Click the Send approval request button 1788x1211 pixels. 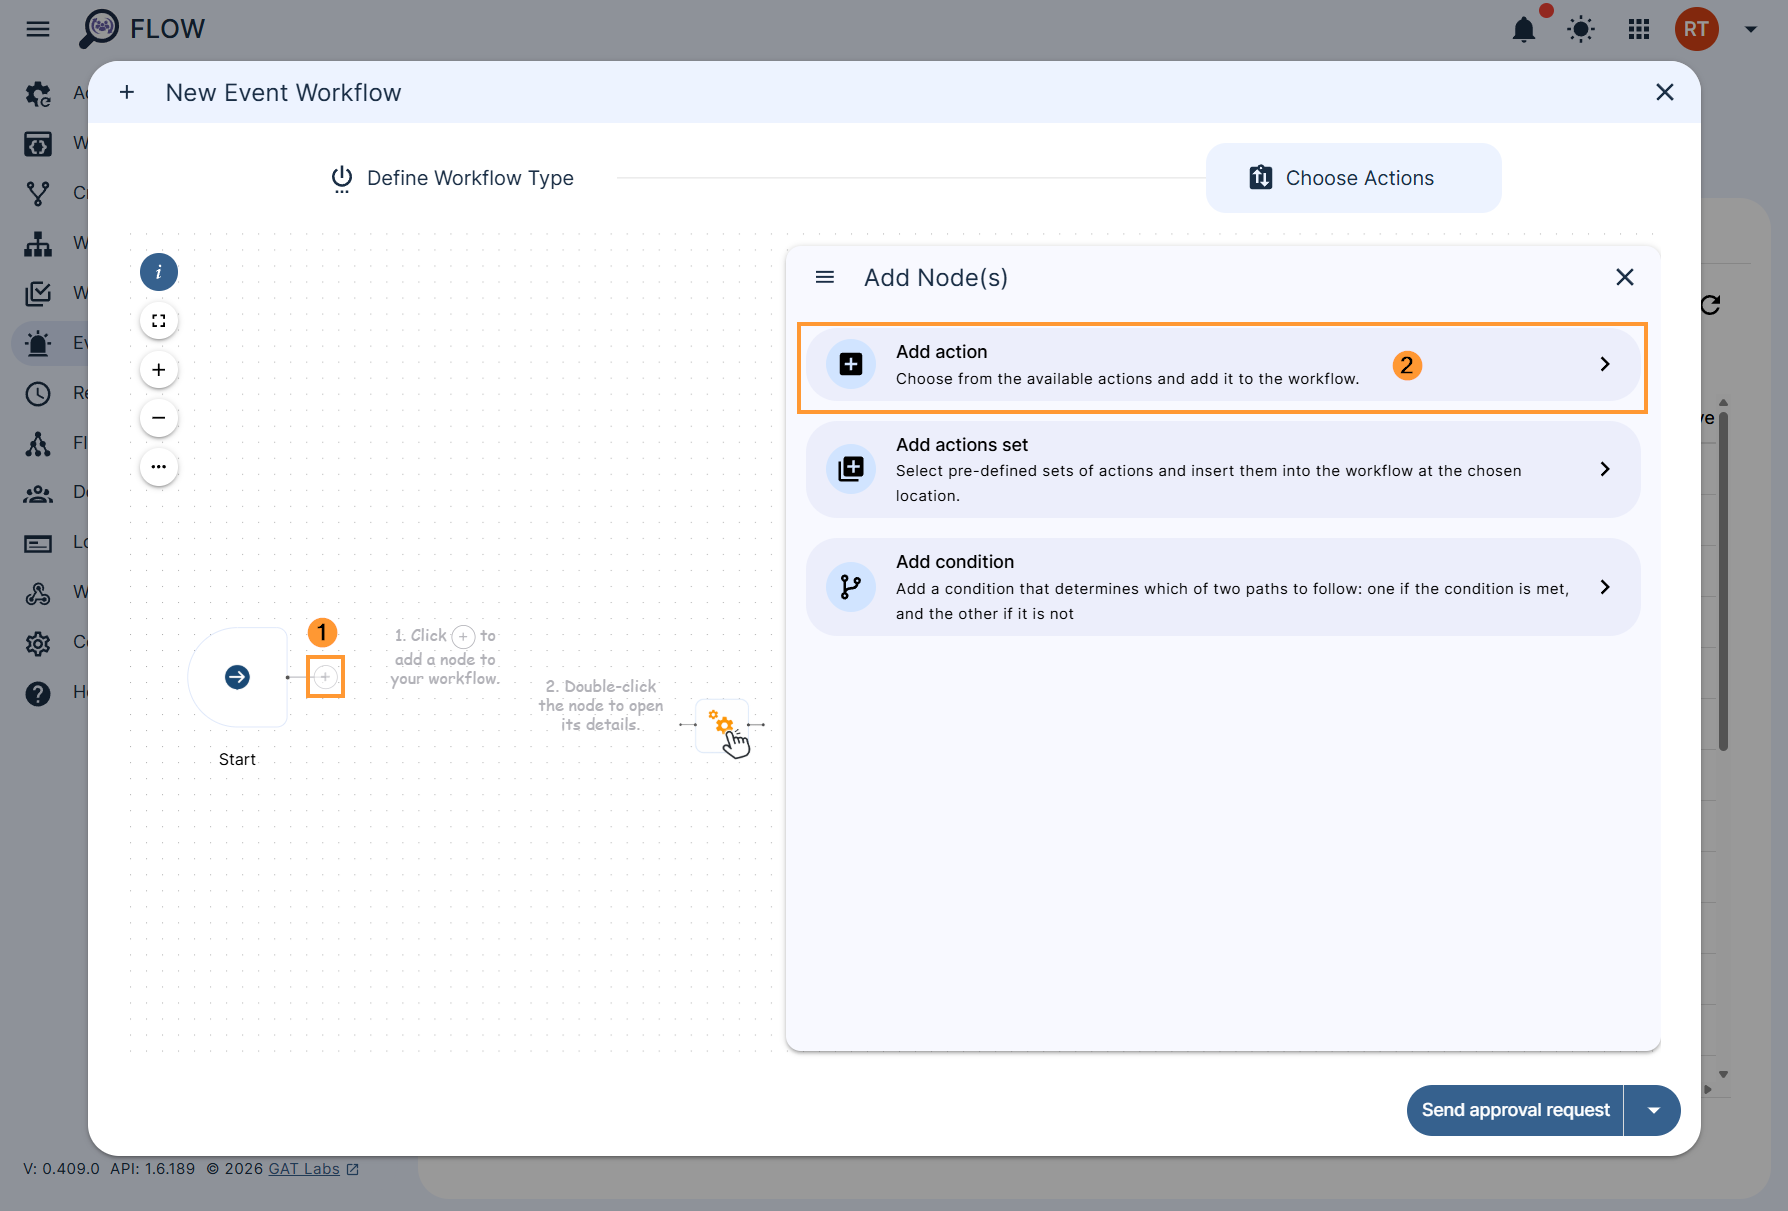coord(1514,1110)
